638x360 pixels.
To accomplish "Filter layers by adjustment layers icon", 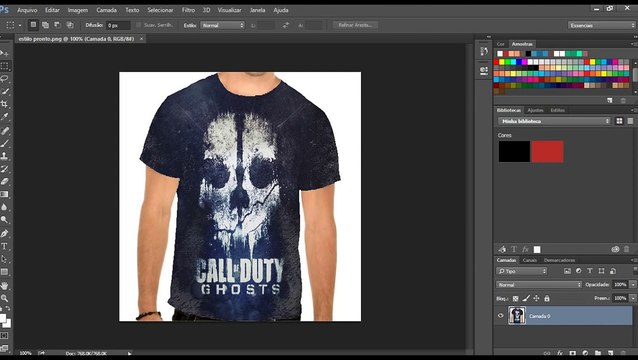I will 579,271.
